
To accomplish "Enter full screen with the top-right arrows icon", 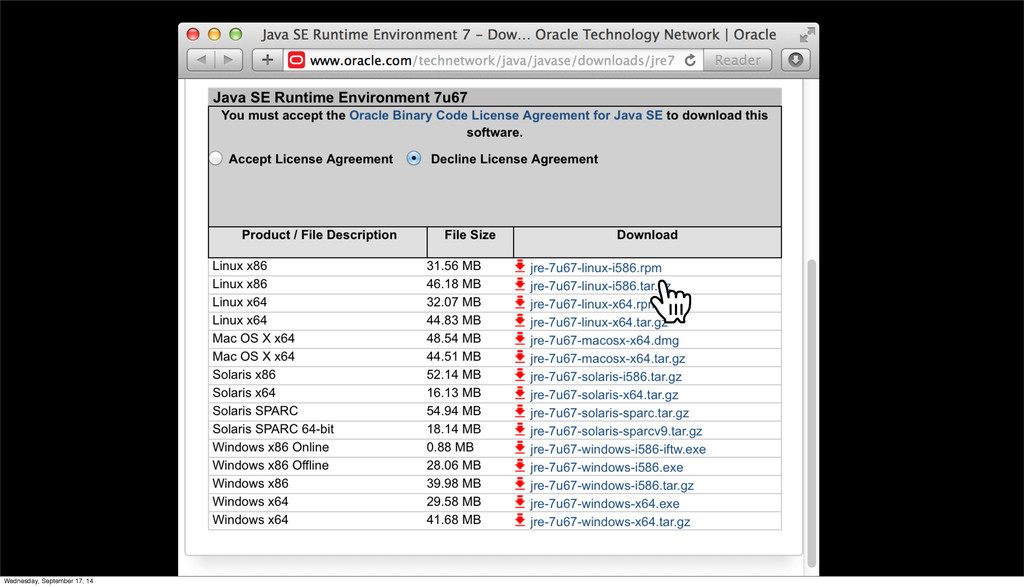I will coord(807,34).
